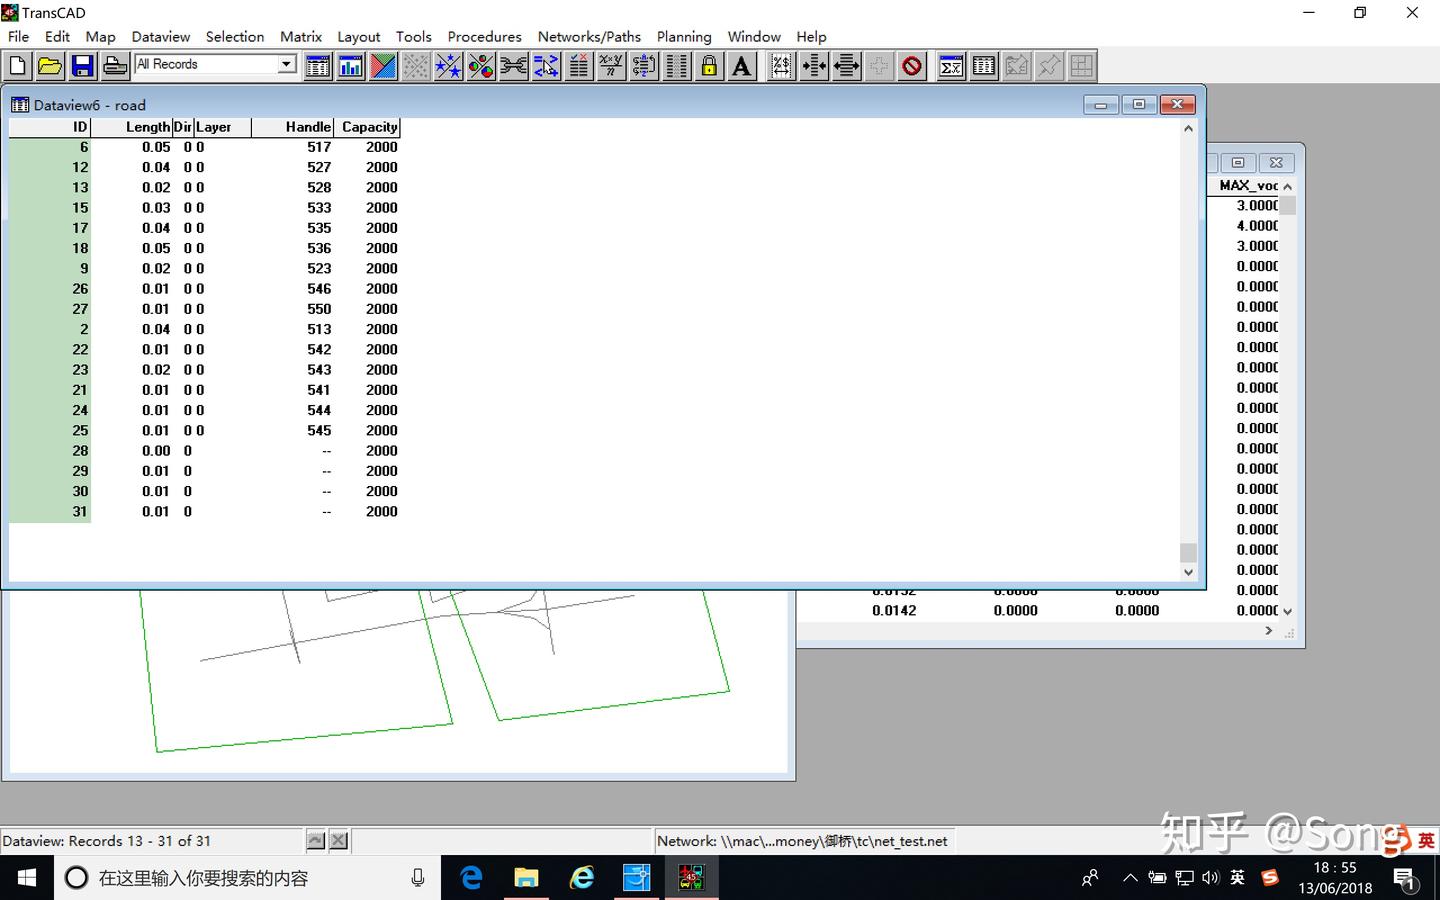Click the chart icon in toolbar
The height and width of the screenshot is (900, 1440).
pos(350,66)
